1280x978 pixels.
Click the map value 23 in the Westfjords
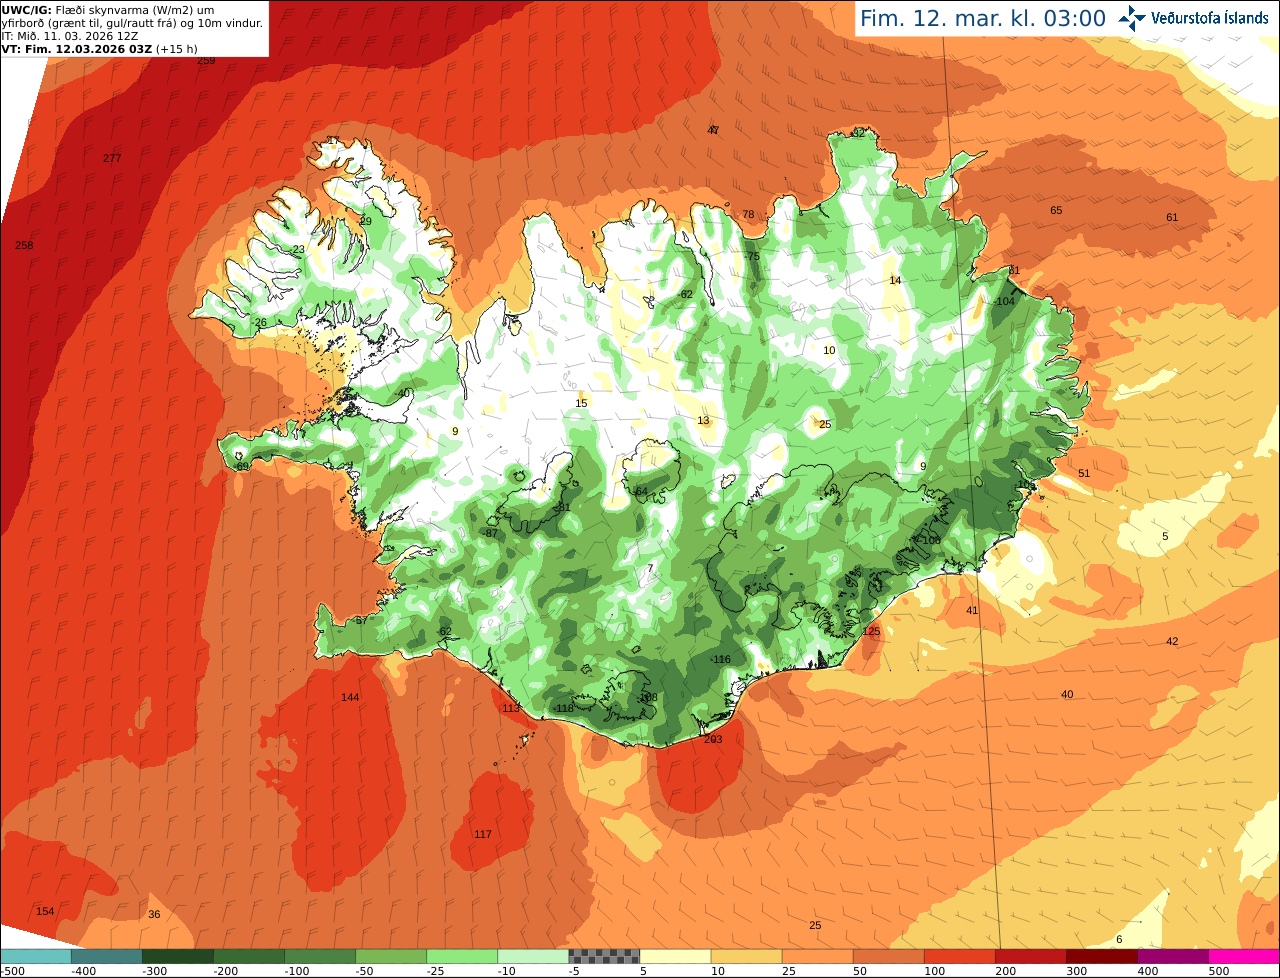point(298,249)
